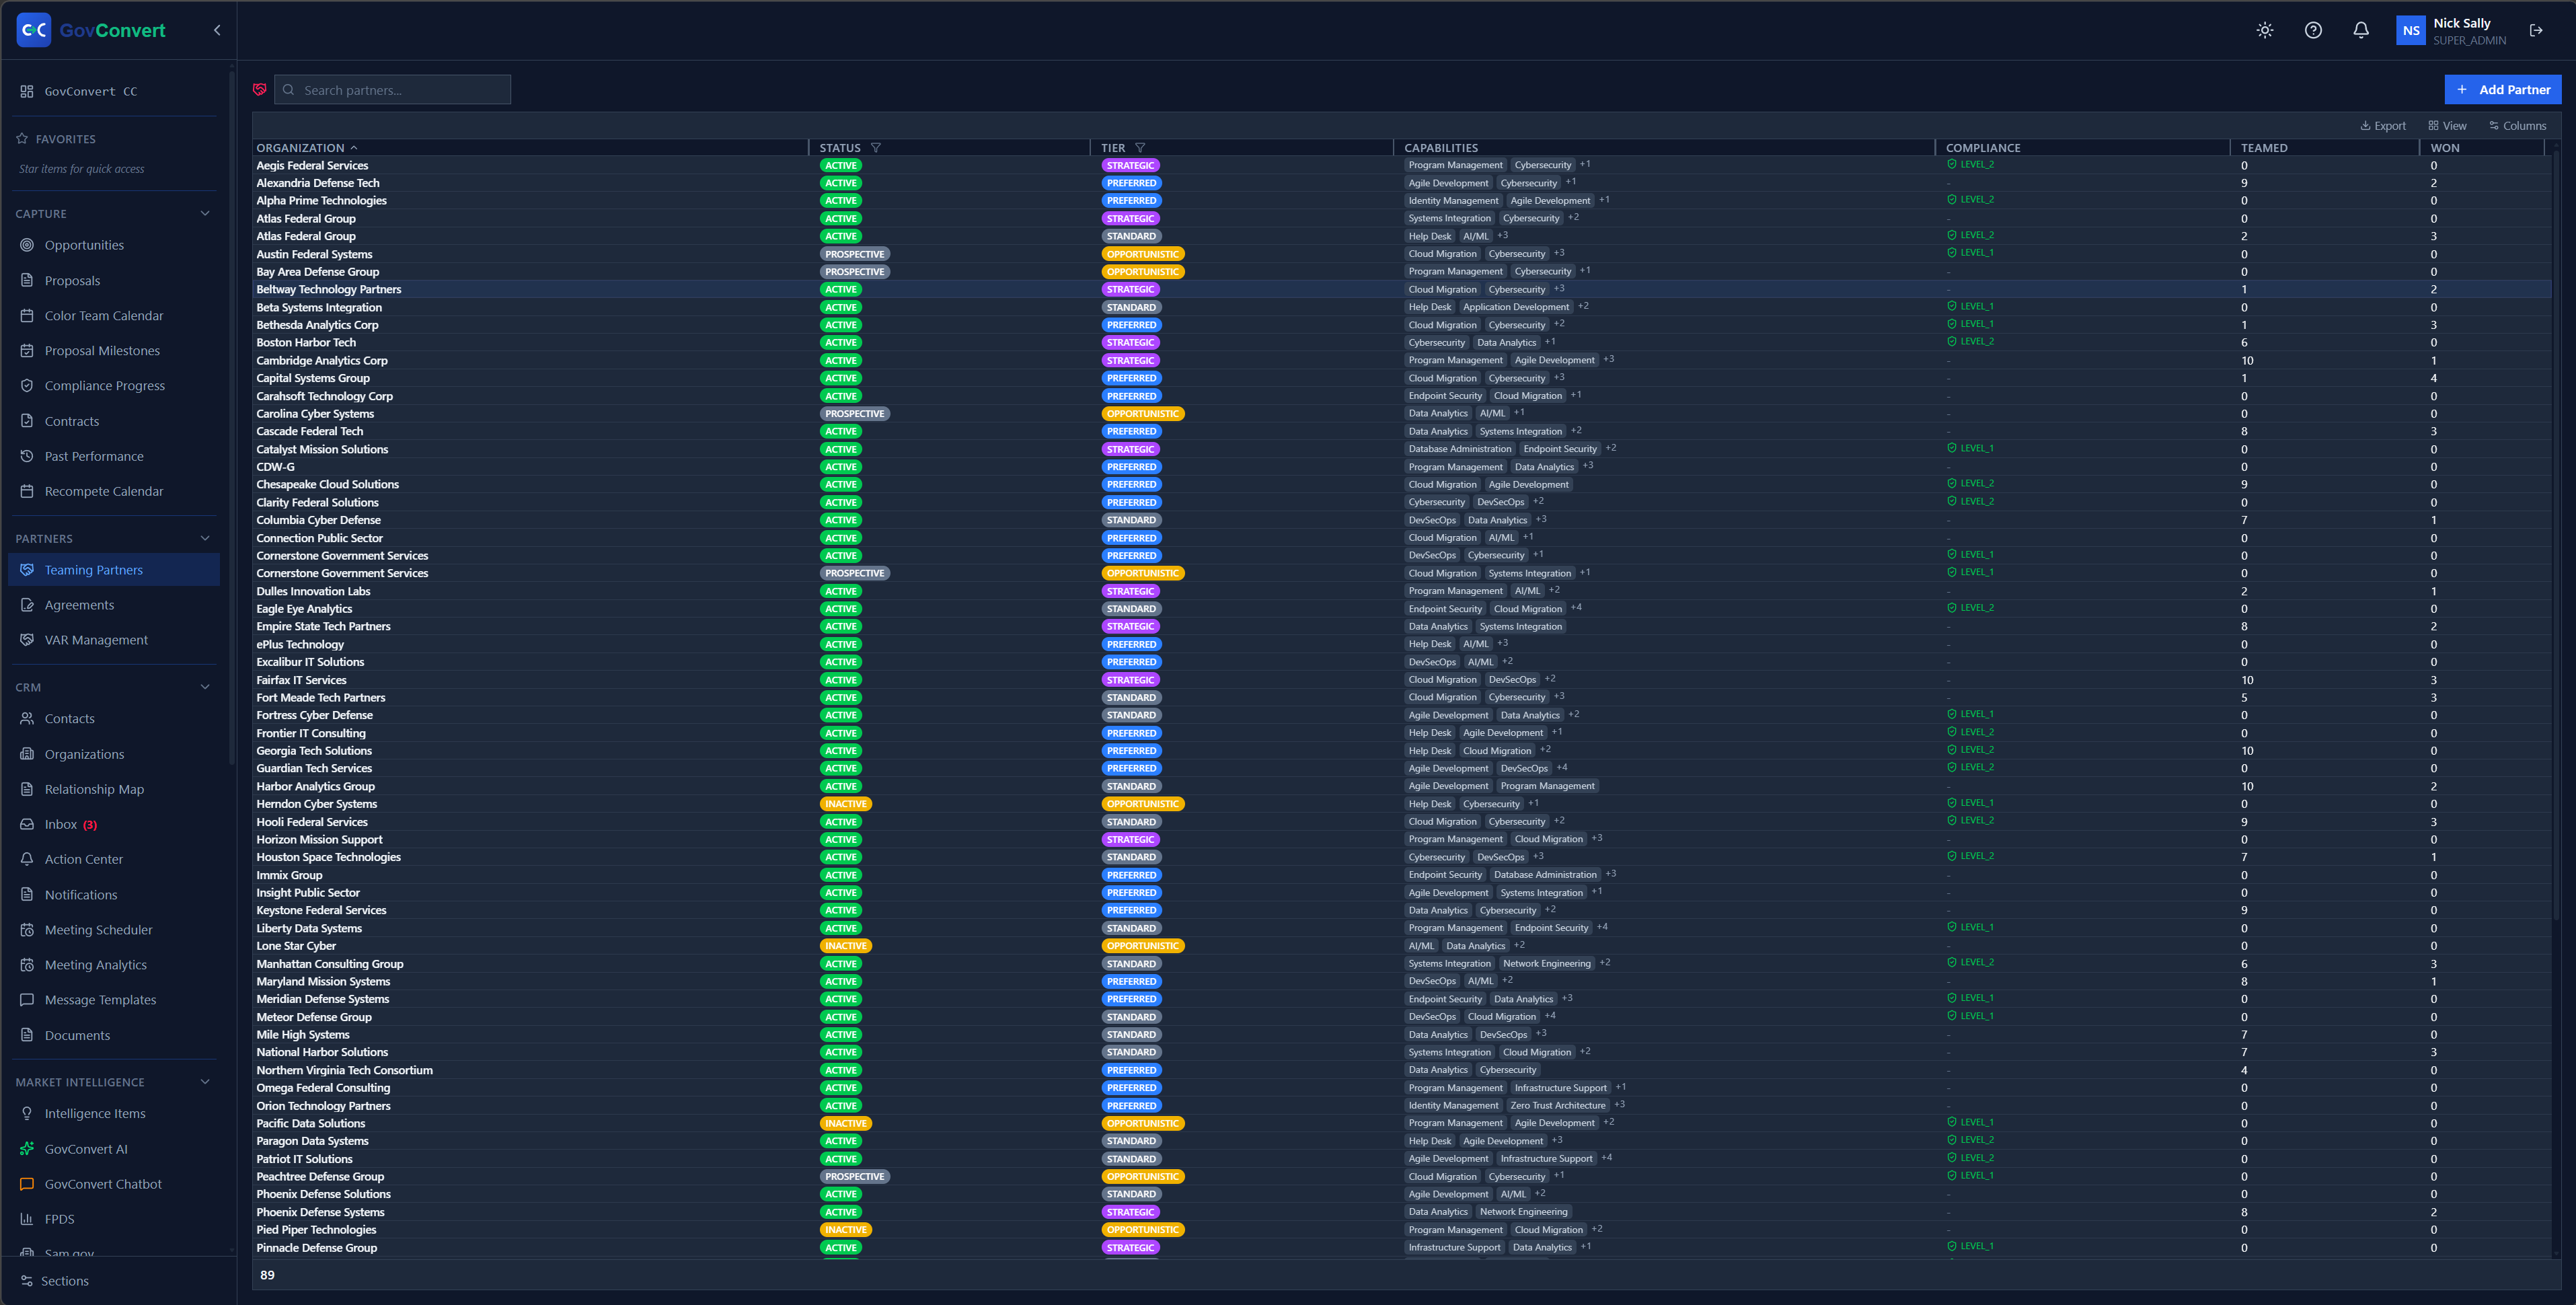Open the Documents link
Image resolution: width=2576 pixels, height=1305 pixels.
[77, 1035]
